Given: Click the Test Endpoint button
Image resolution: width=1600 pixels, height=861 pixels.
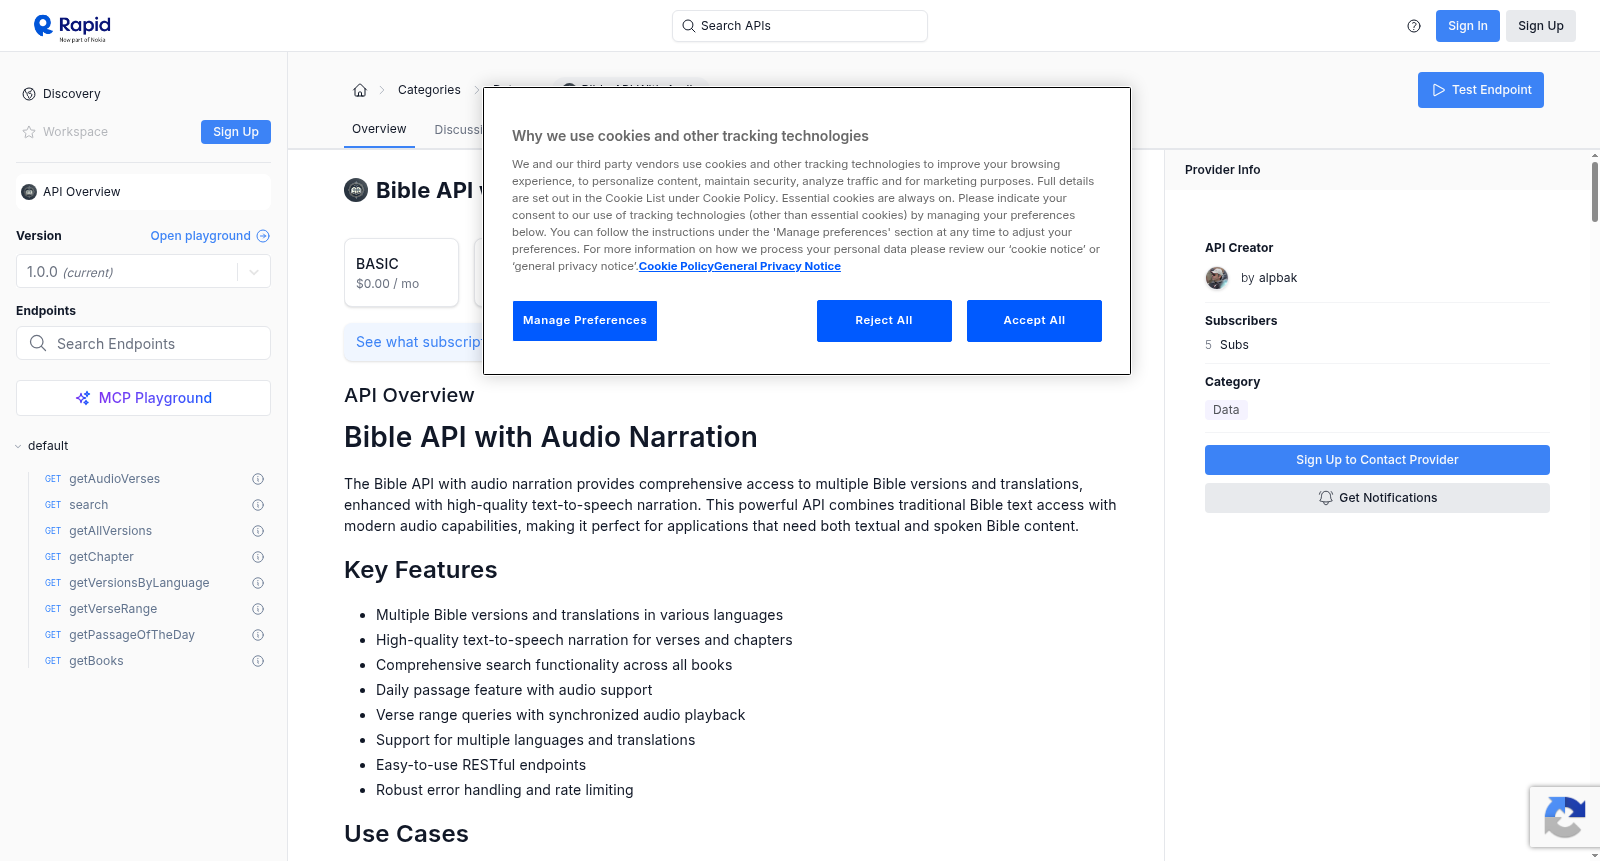Looking at the screenshot, I should [x=1481, y=90].
